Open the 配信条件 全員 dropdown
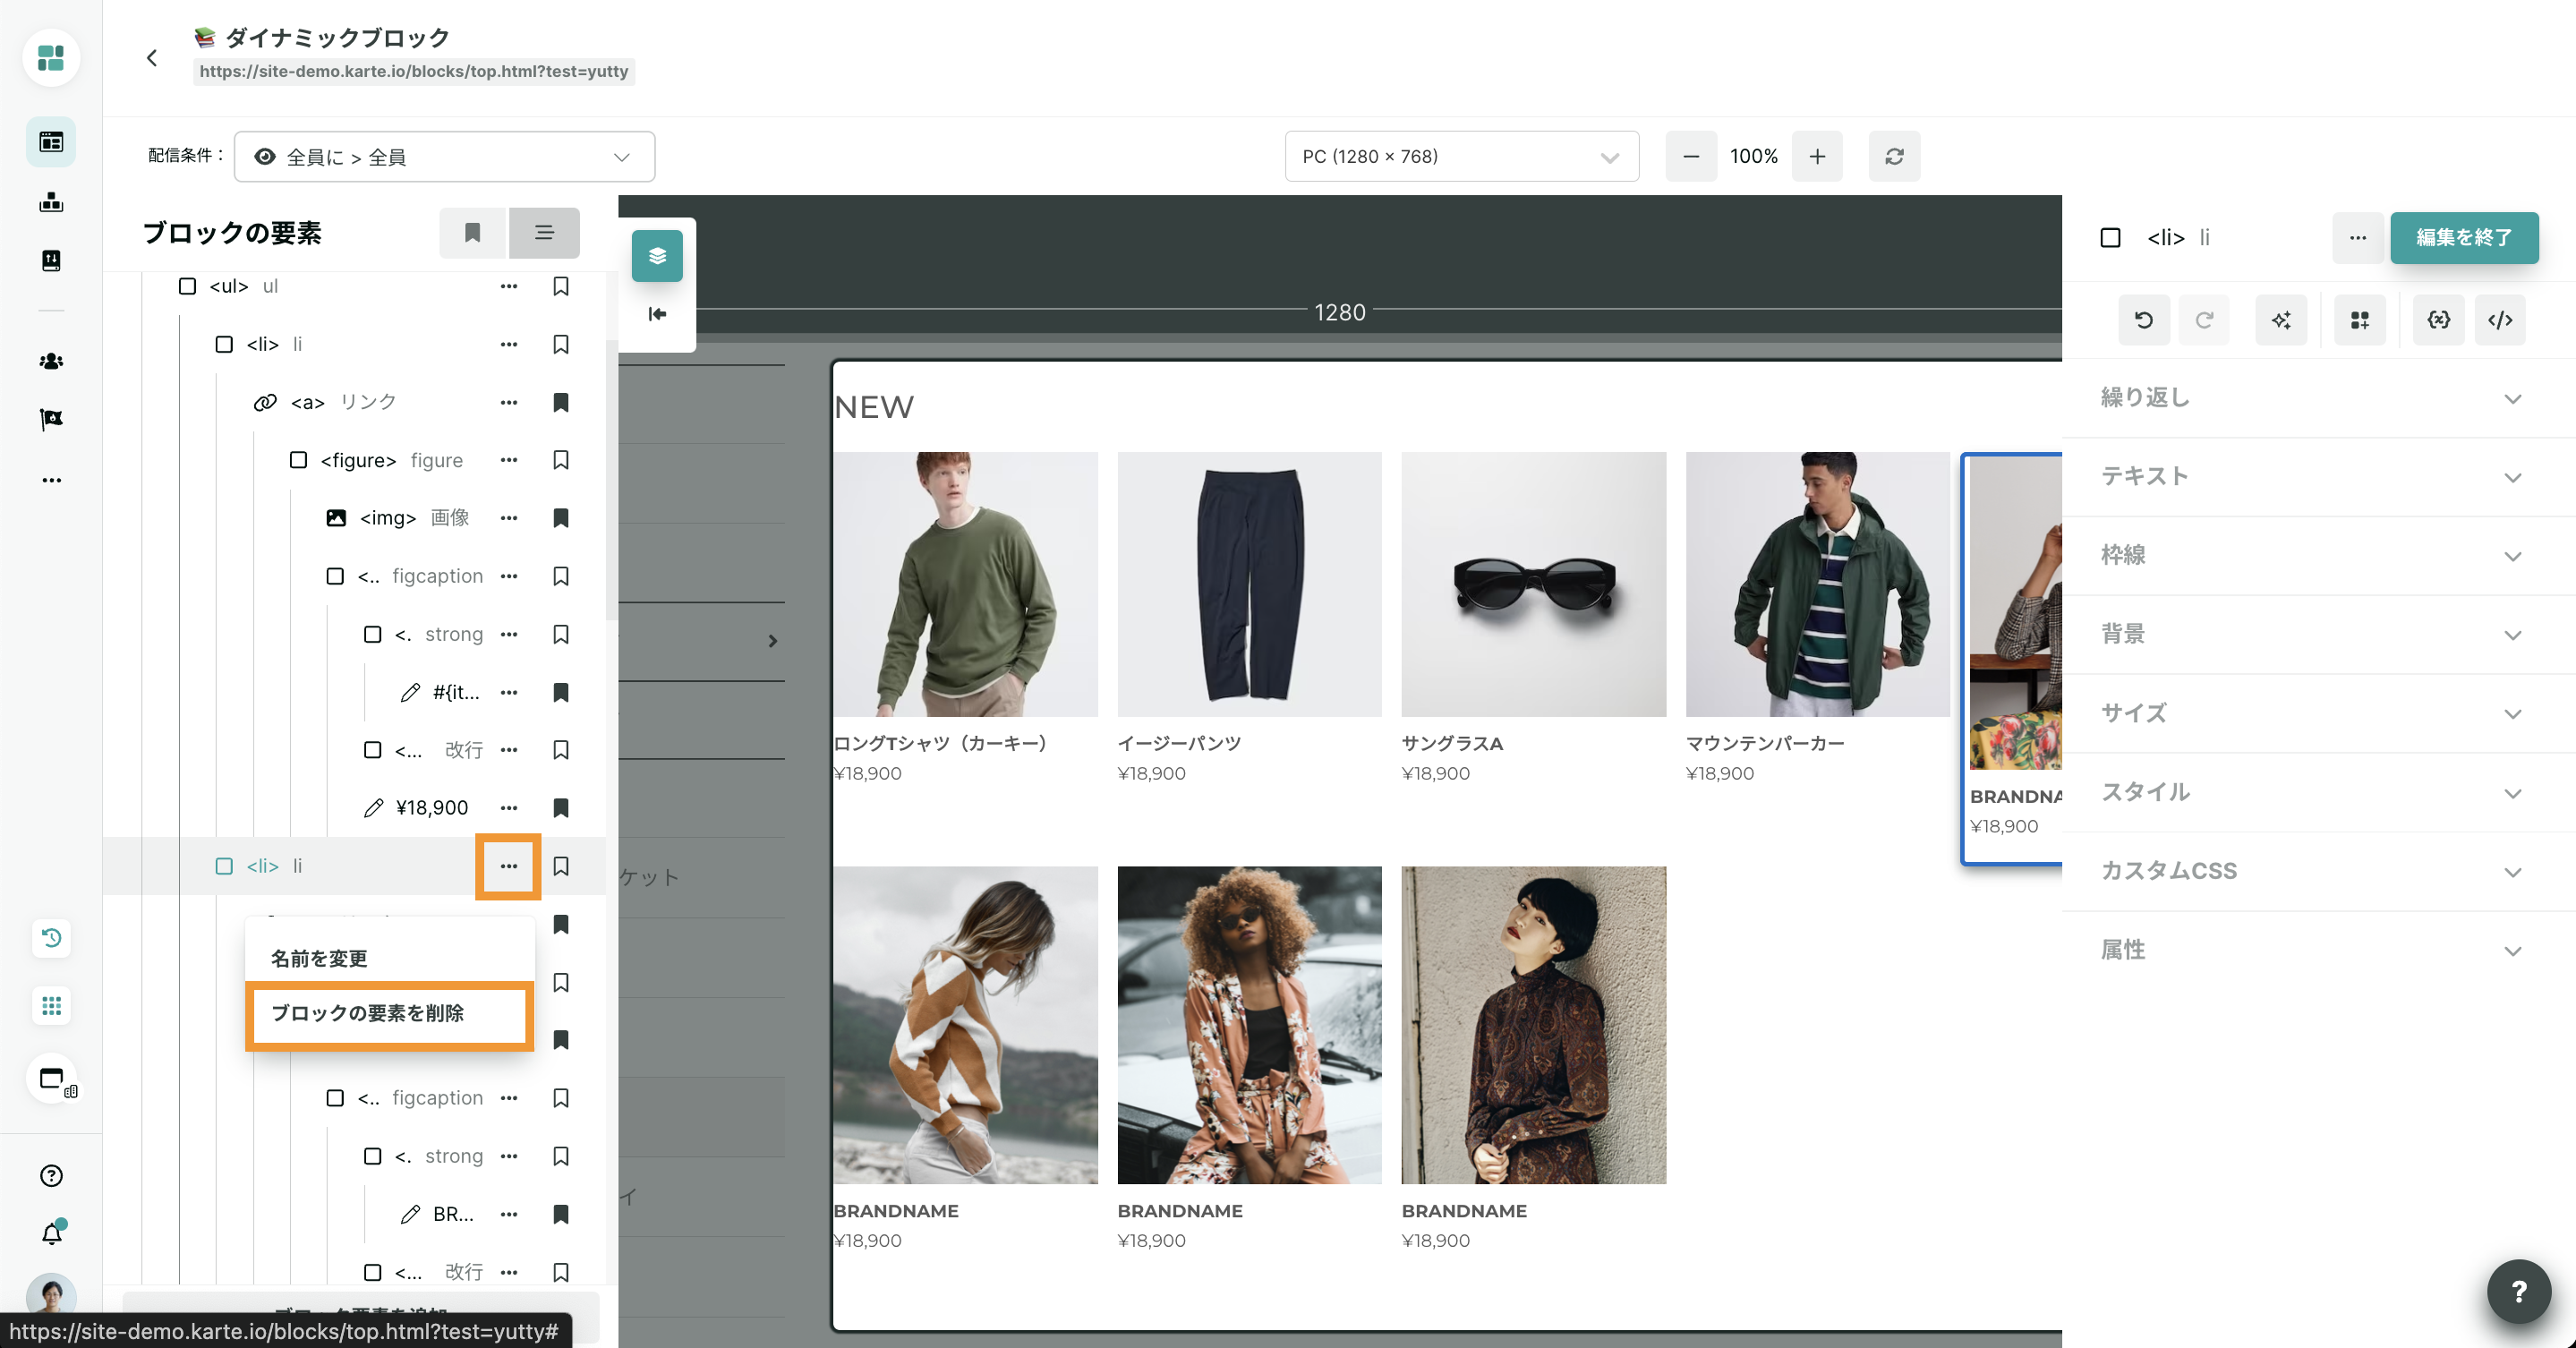The image size is (2576, 1348). pos(444,157)
